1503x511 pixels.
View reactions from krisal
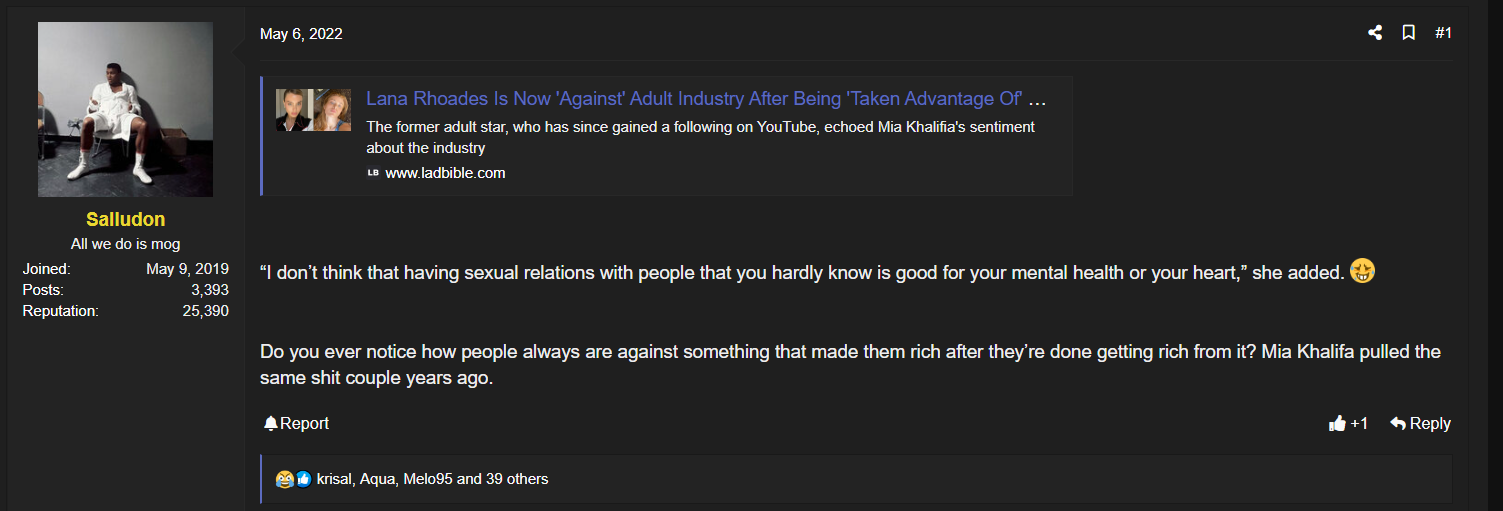[x=334, y=479]
